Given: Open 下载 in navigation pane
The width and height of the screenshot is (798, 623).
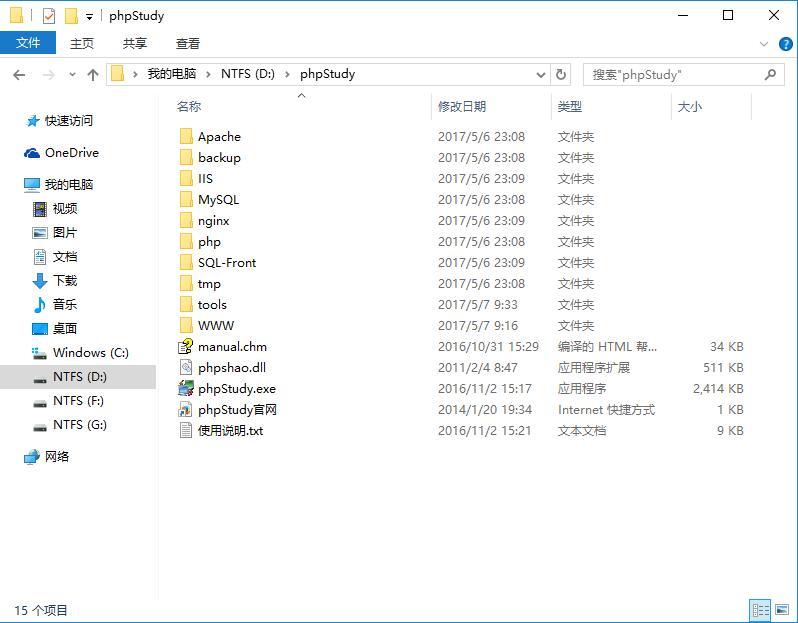Looking at the screenshot, I should pos(65,280).
